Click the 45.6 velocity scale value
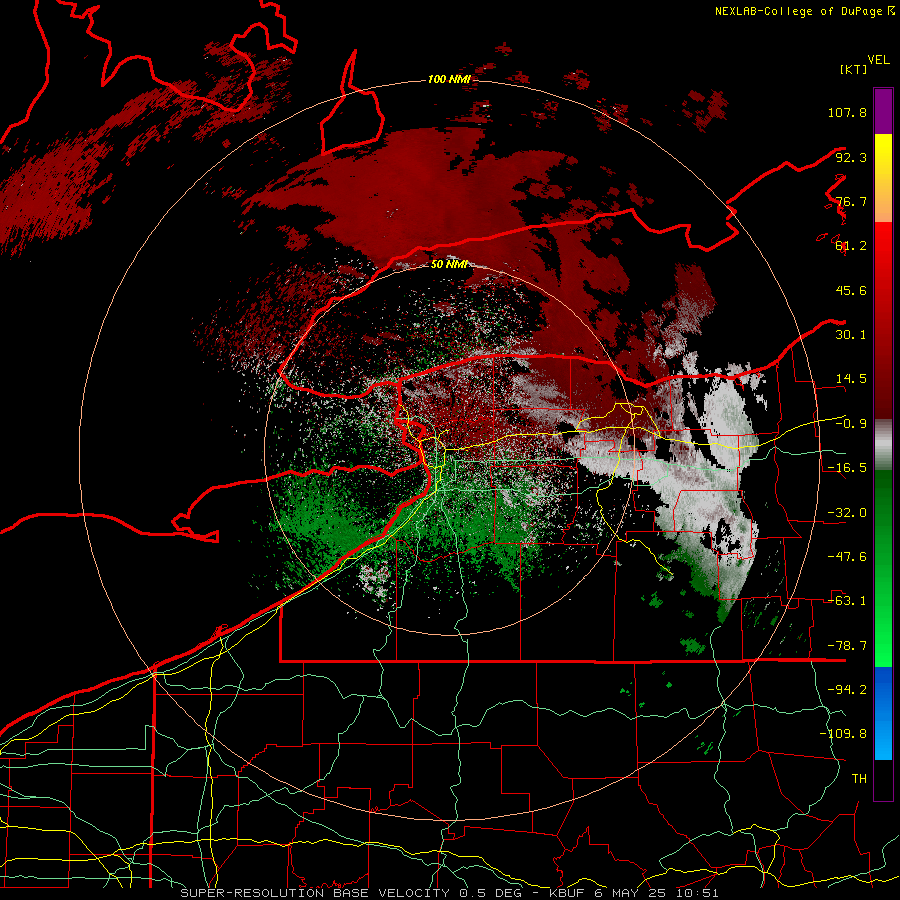 [850, 290]
